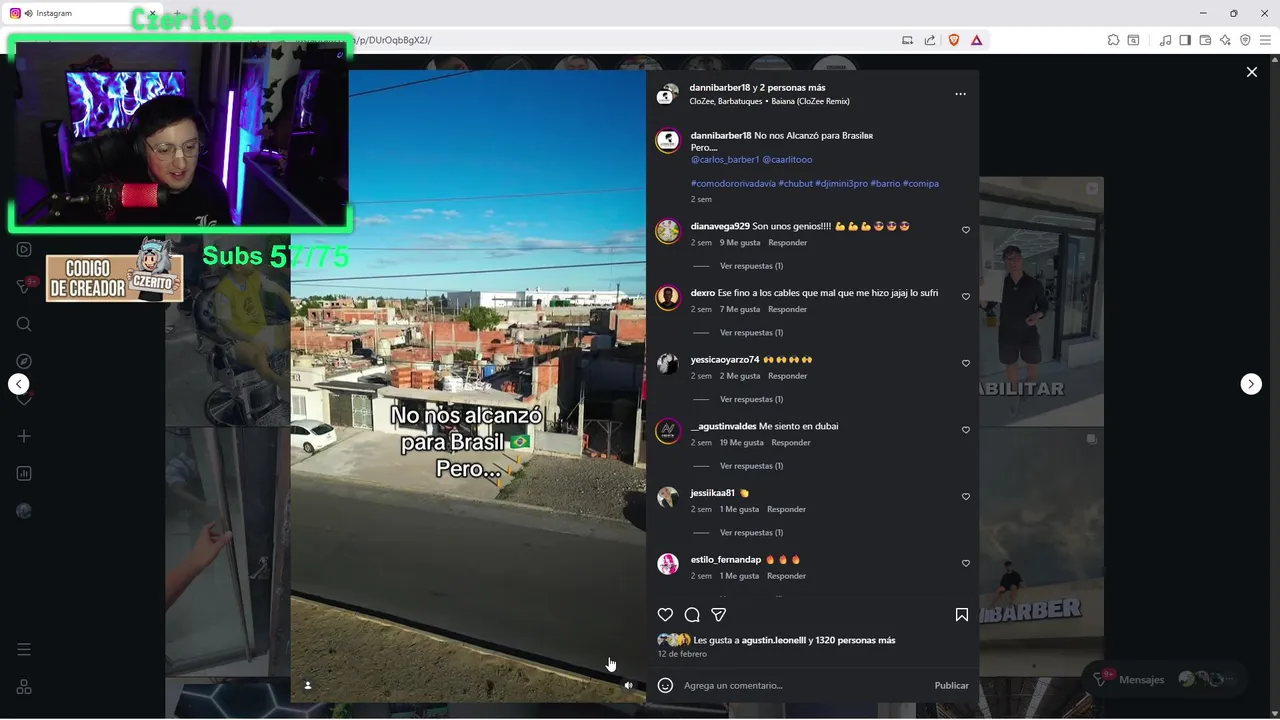1280x720 pixels.
Task: Open browser Extensions puzzle icon
Action: pos(1113,40)
